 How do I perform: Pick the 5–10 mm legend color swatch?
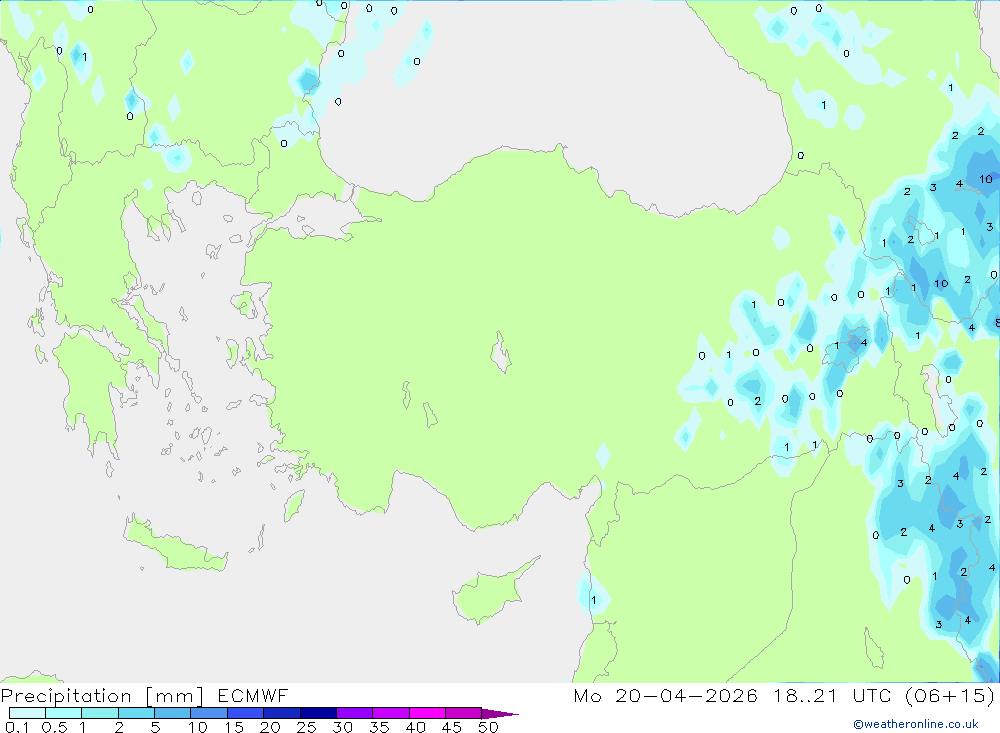172,713
